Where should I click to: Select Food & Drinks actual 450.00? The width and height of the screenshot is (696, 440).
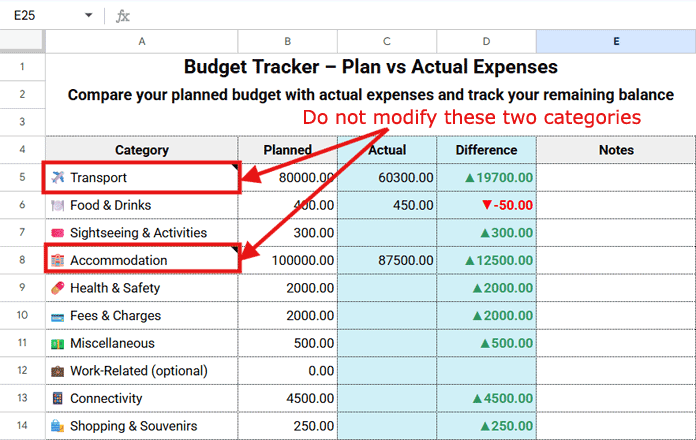click(x=387, y=205)
